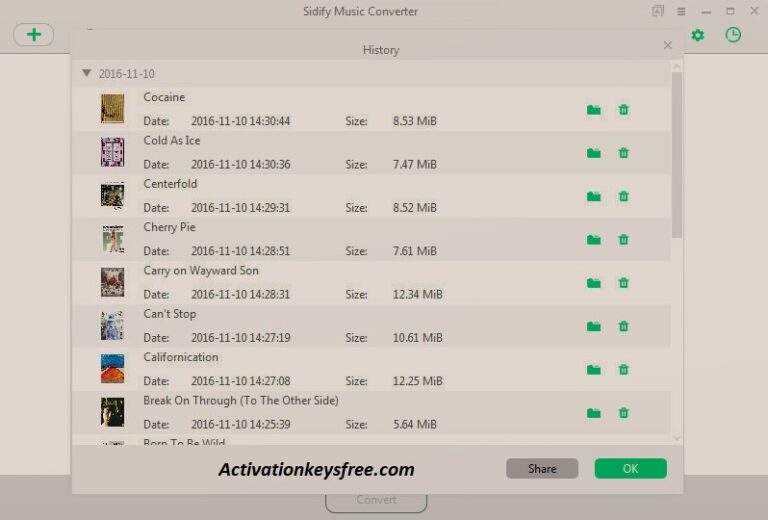Open output folder for Cocaine
The width and height of the screenshot is (768, 520).
594,110
